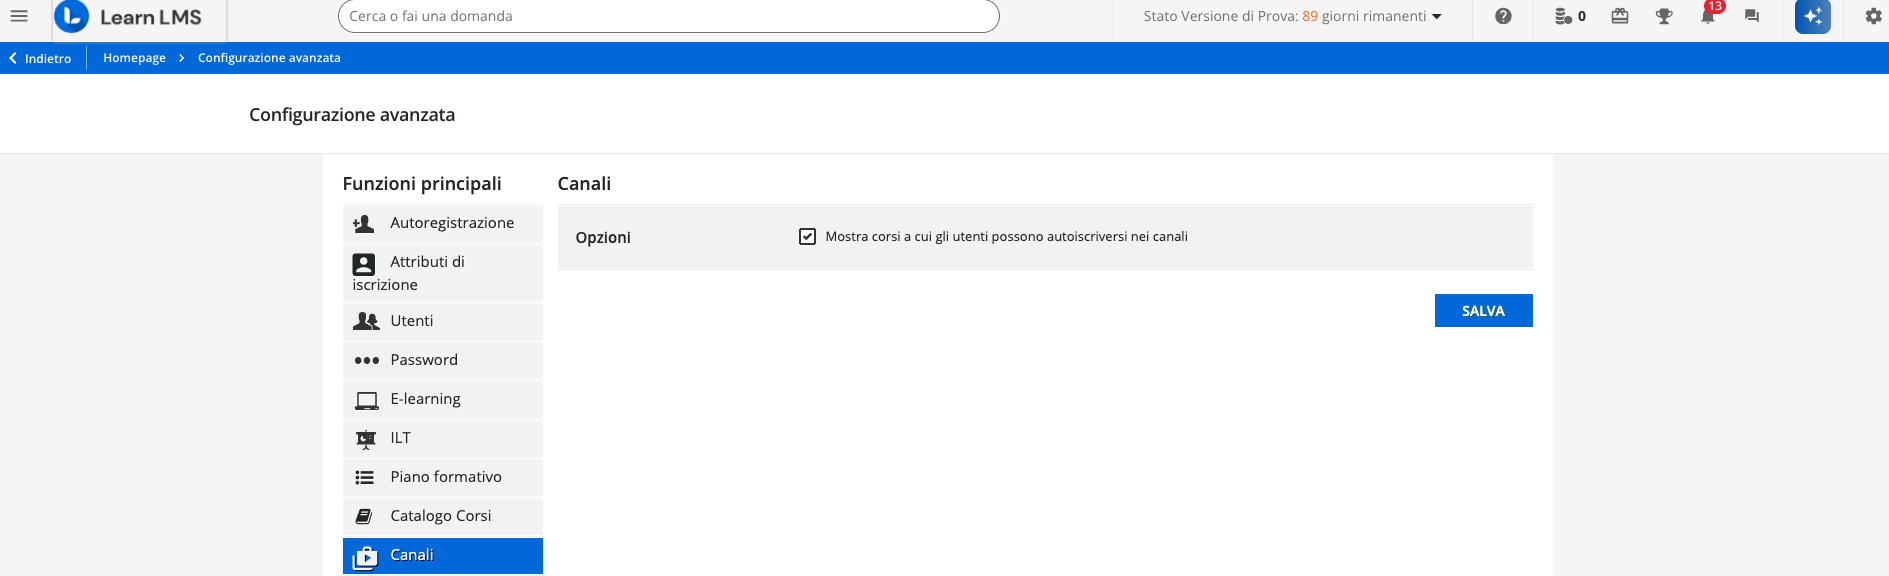Click Configurazione avanzata breadcrumb
The width and height of the screenshot is (1889, 576).
tap(269, 58)
